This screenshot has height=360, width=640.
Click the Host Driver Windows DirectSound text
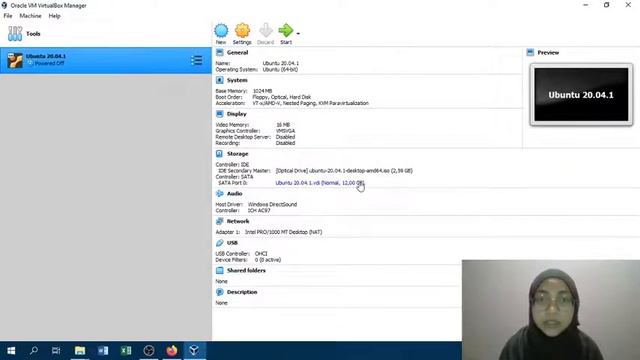point(272,204)
